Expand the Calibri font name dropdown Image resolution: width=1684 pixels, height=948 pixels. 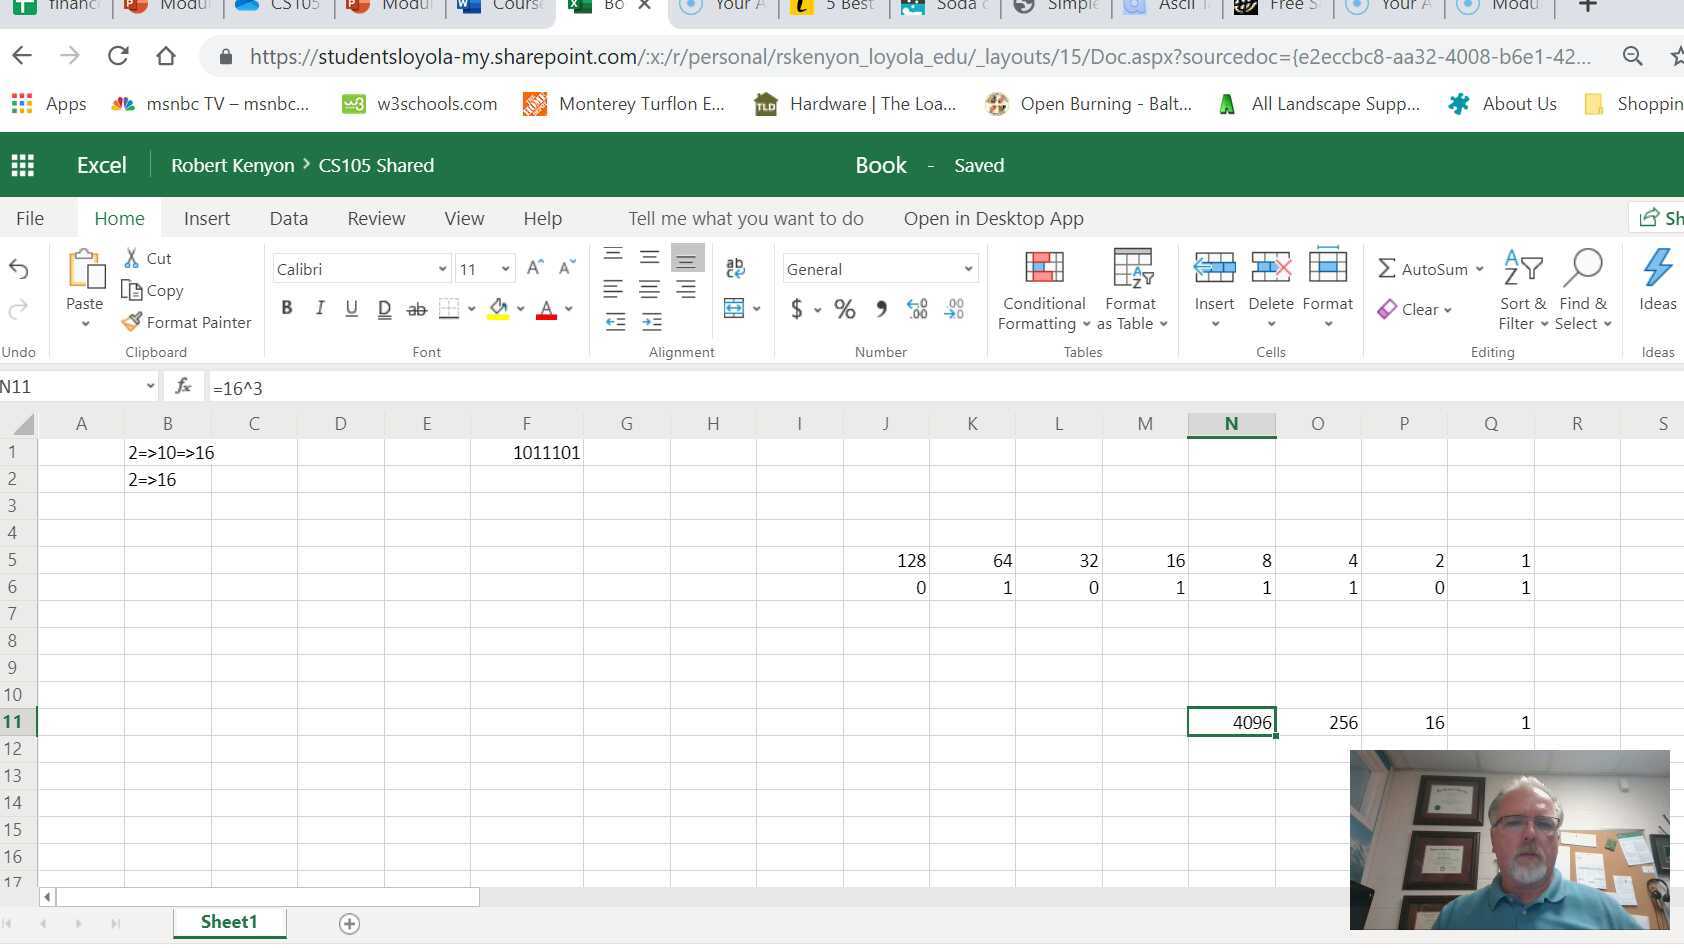coord(442,269)
